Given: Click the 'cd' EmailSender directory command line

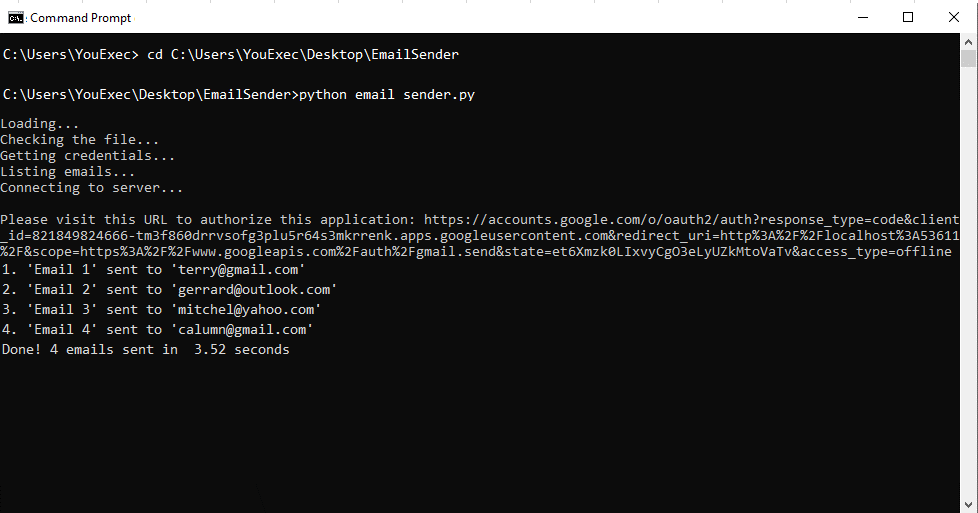Looking at the screenshot, I should click(231, 55).
